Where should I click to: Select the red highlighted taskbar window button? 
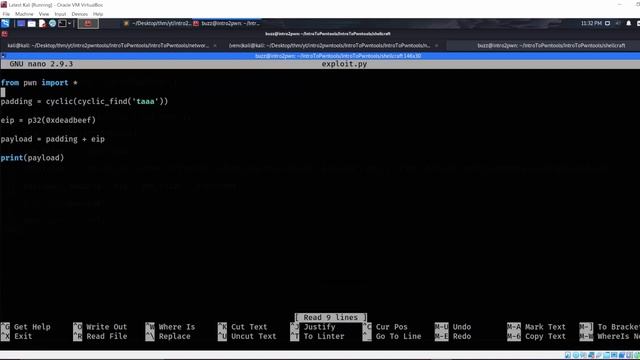click(x=88, y=24)
